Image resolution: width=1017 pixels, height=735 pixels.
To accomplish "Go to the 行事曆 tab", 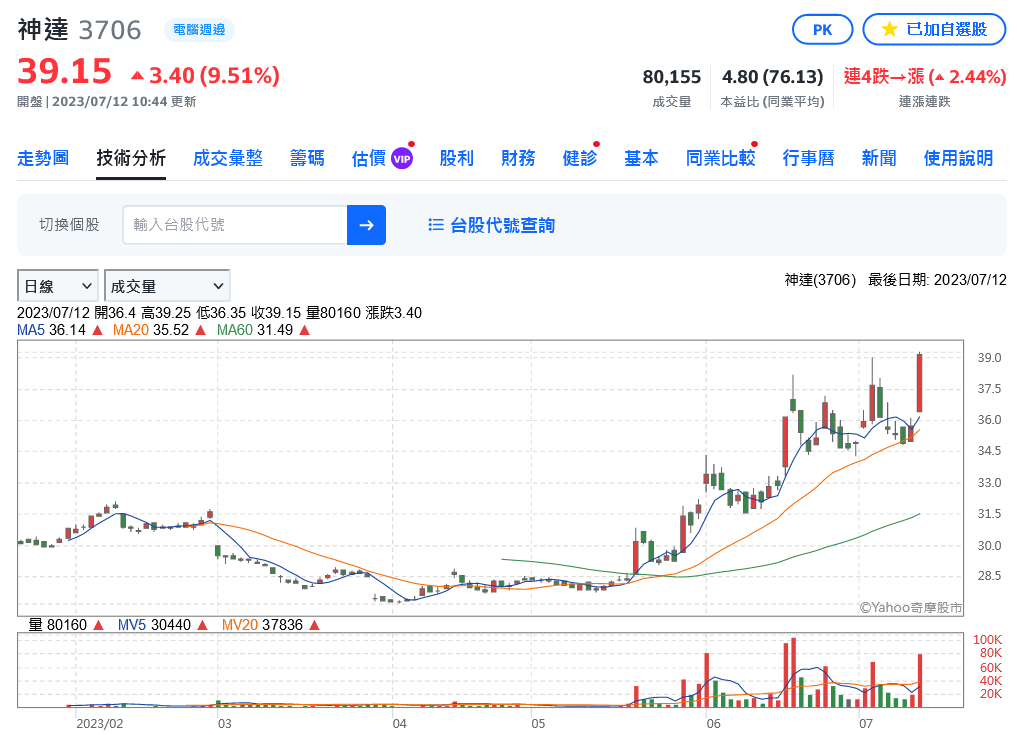I will click(x=808, y=158).
